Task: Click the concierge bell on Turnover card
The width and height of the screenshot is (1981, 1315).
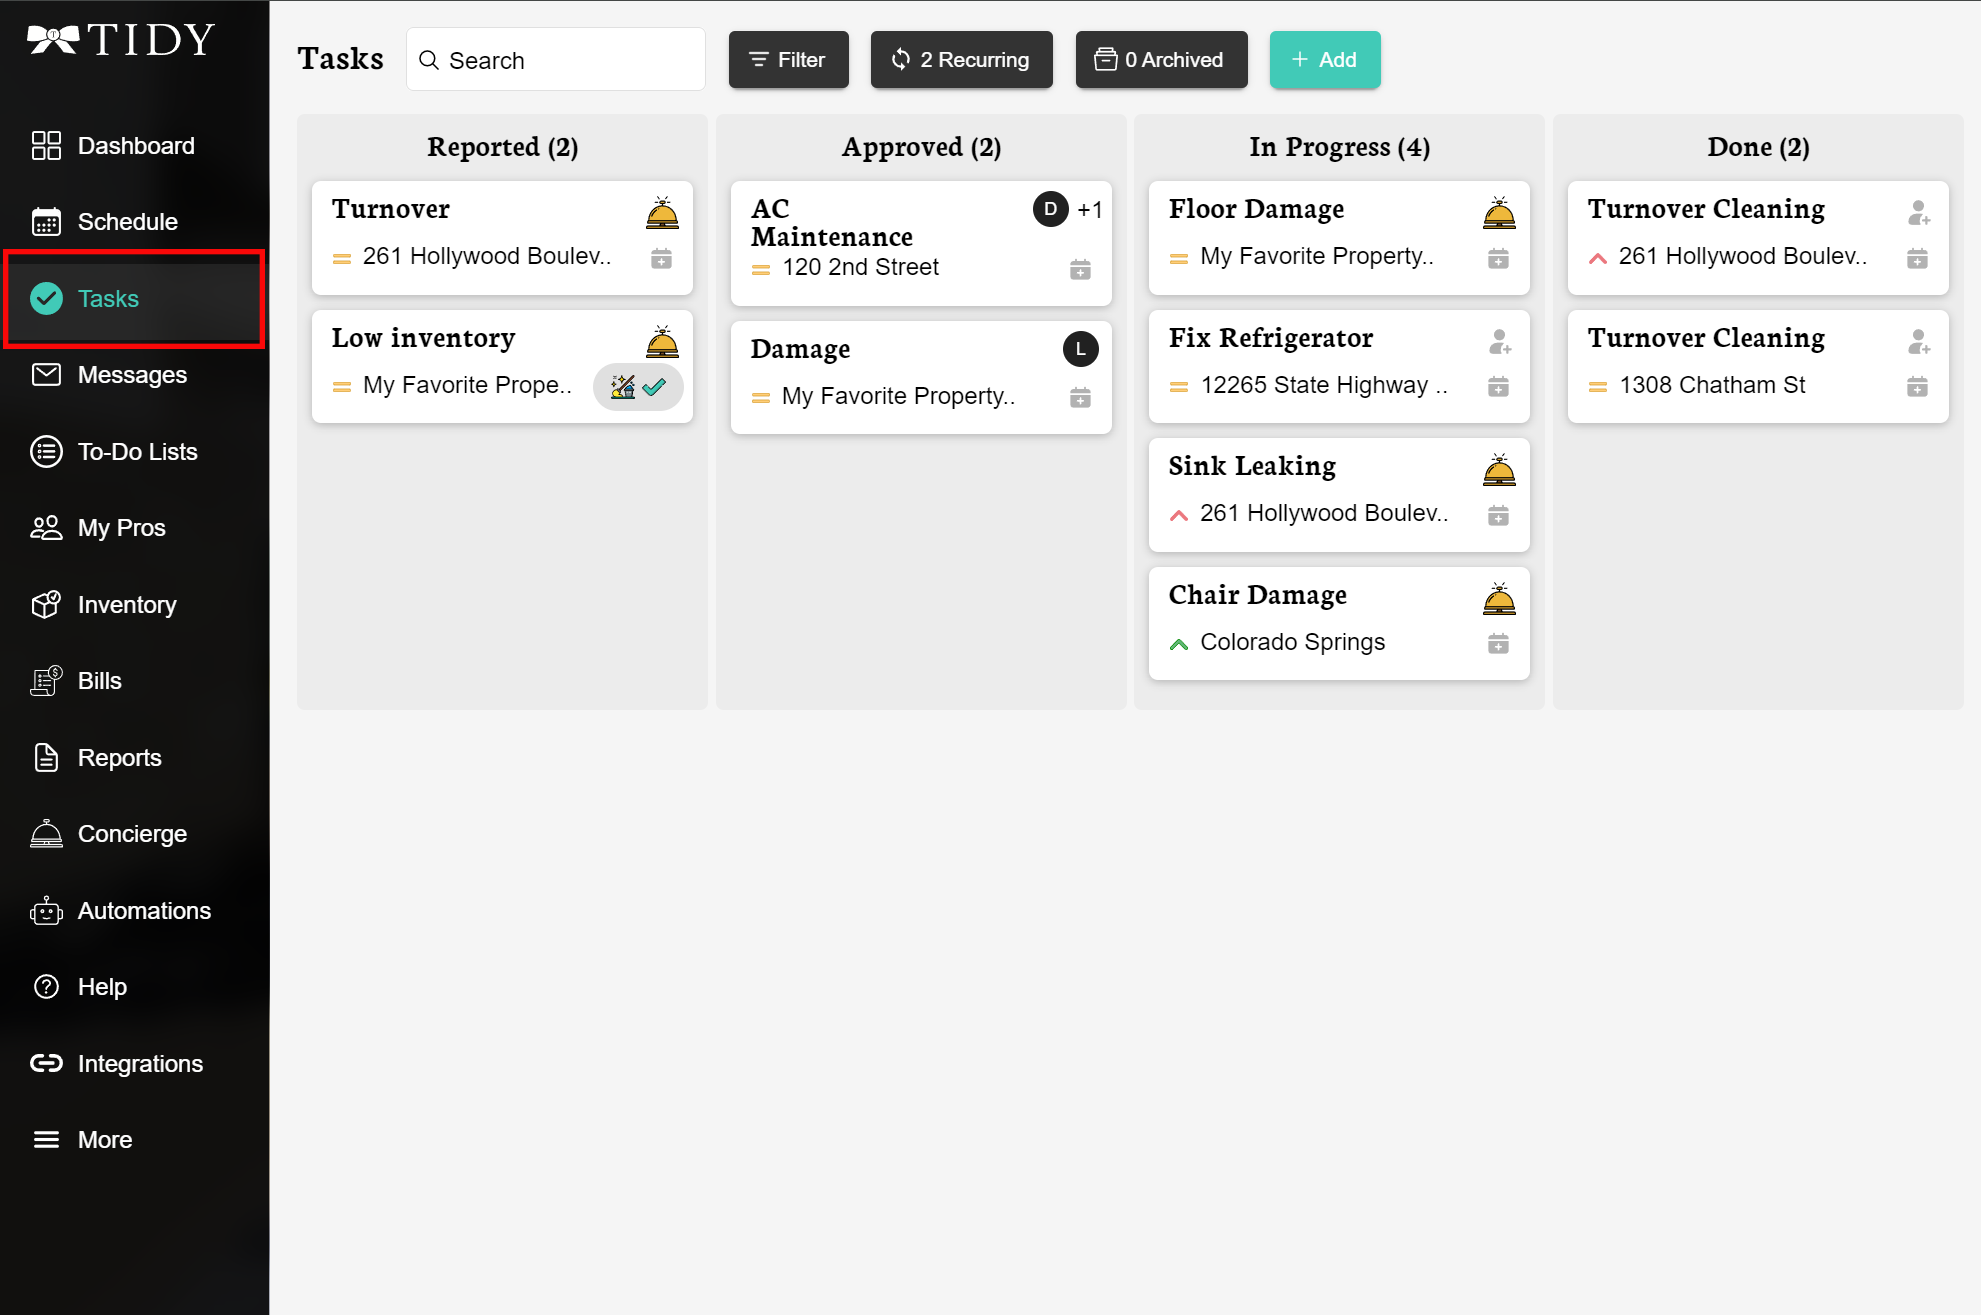Action: coord(662,213)
